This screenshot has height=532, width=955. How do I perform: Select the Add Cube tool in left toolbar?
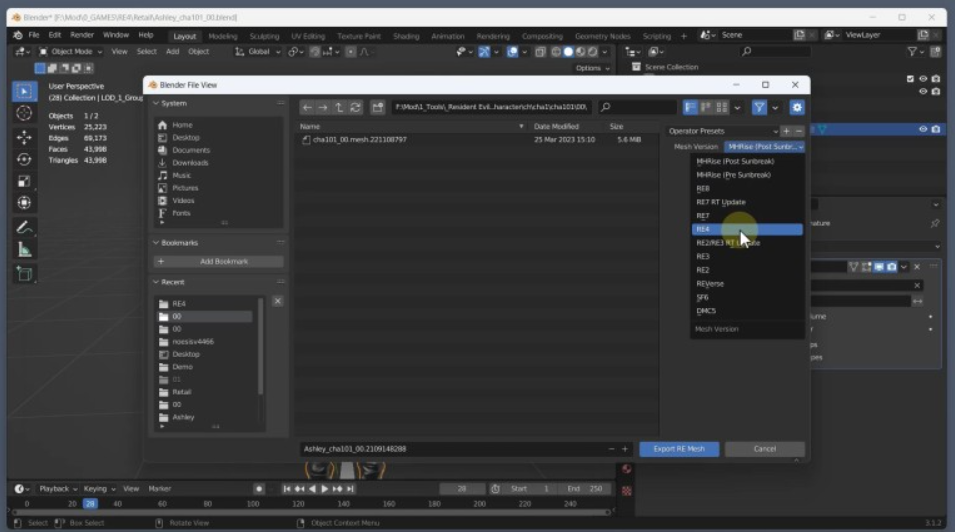(24, 274)
